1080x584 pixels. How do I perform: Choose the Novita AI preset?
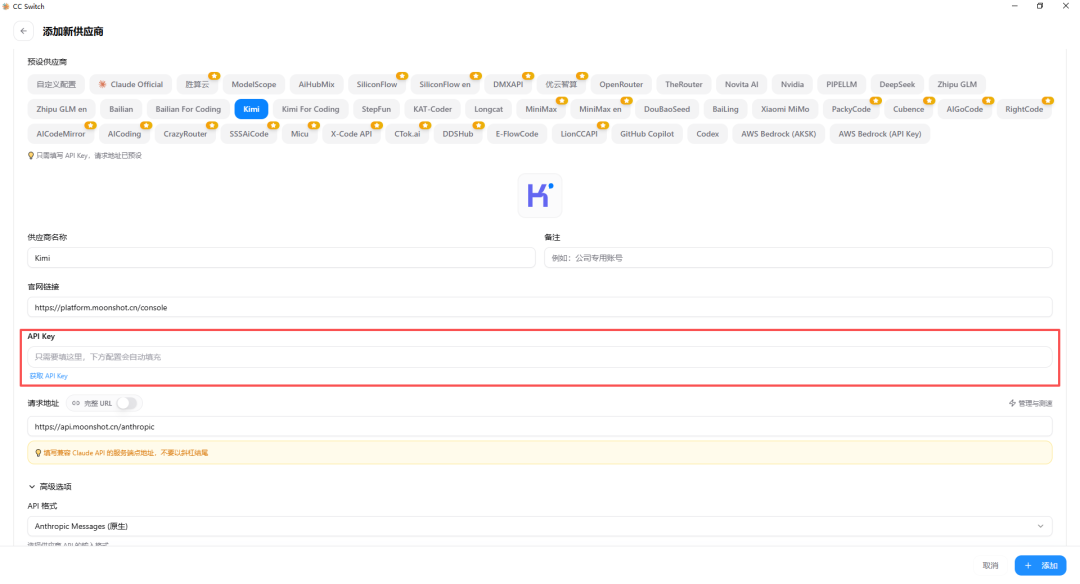tap(741, 84)
